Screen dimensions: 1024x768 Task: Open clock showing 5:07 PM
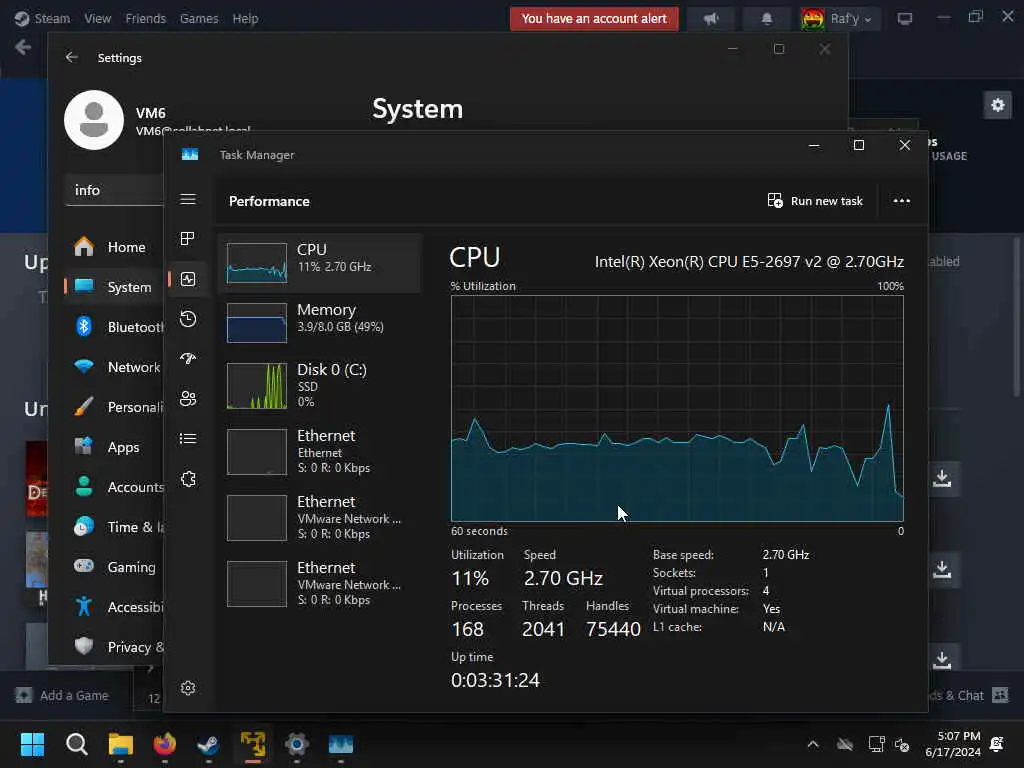pos(953,744)
